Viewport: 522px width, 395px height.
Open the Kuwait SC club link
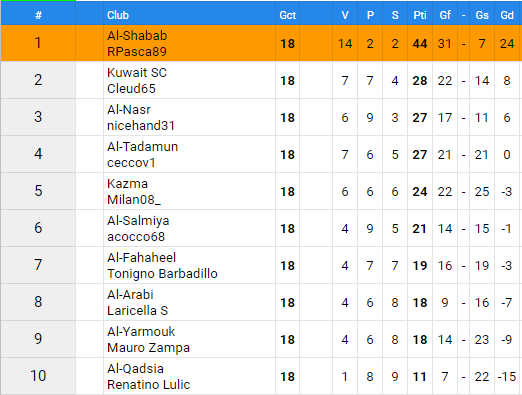tap(137, 72)
